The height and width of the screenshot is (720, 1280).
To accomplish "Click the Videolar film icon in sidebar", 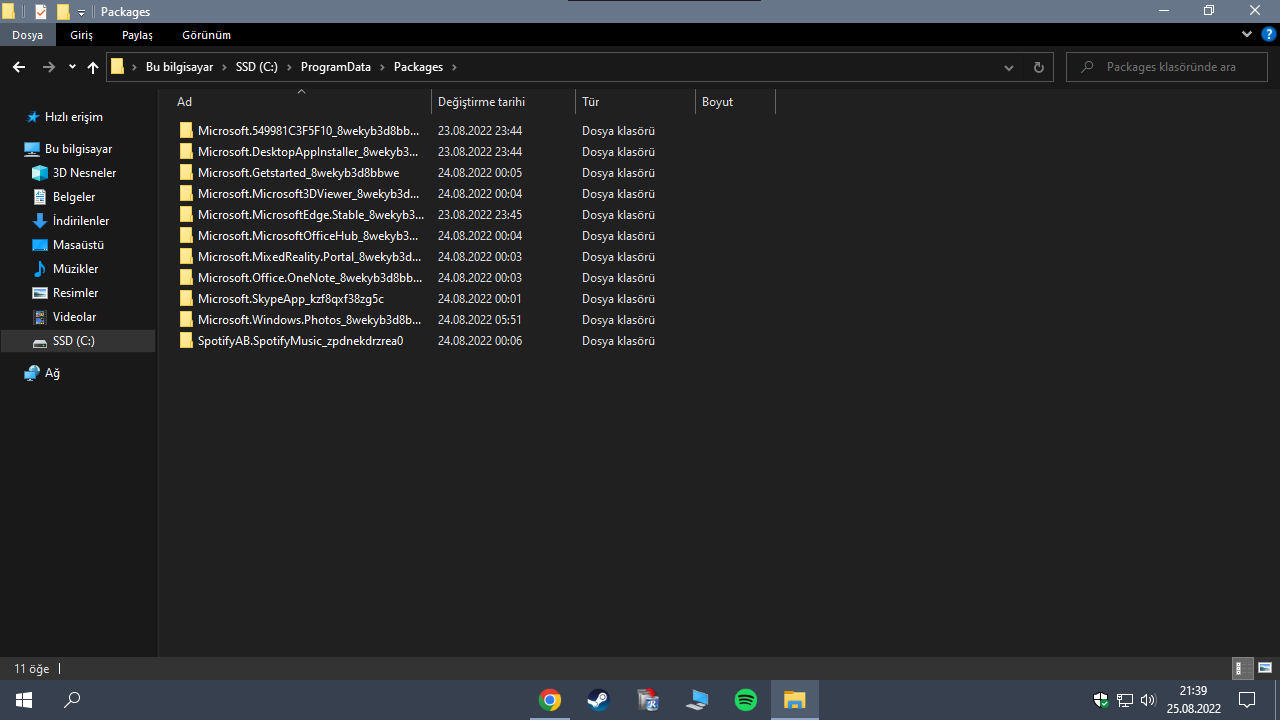I will click(x=40, y=317).
